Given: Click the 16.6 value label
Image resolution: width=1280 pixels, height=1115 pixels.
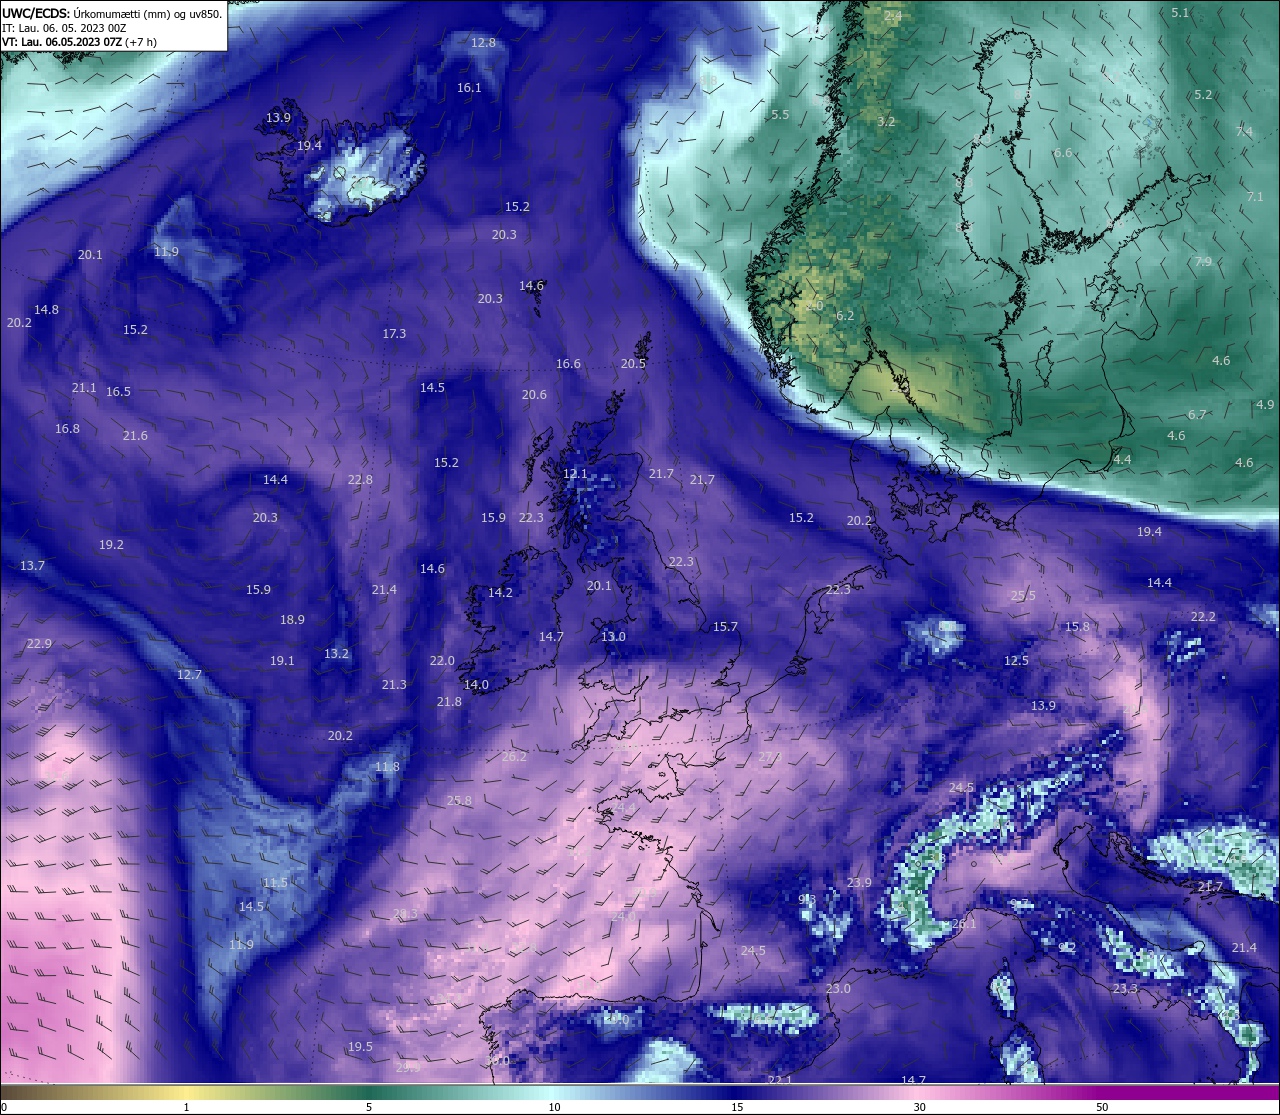Looking at the screenshot, I should pos(568,363).
